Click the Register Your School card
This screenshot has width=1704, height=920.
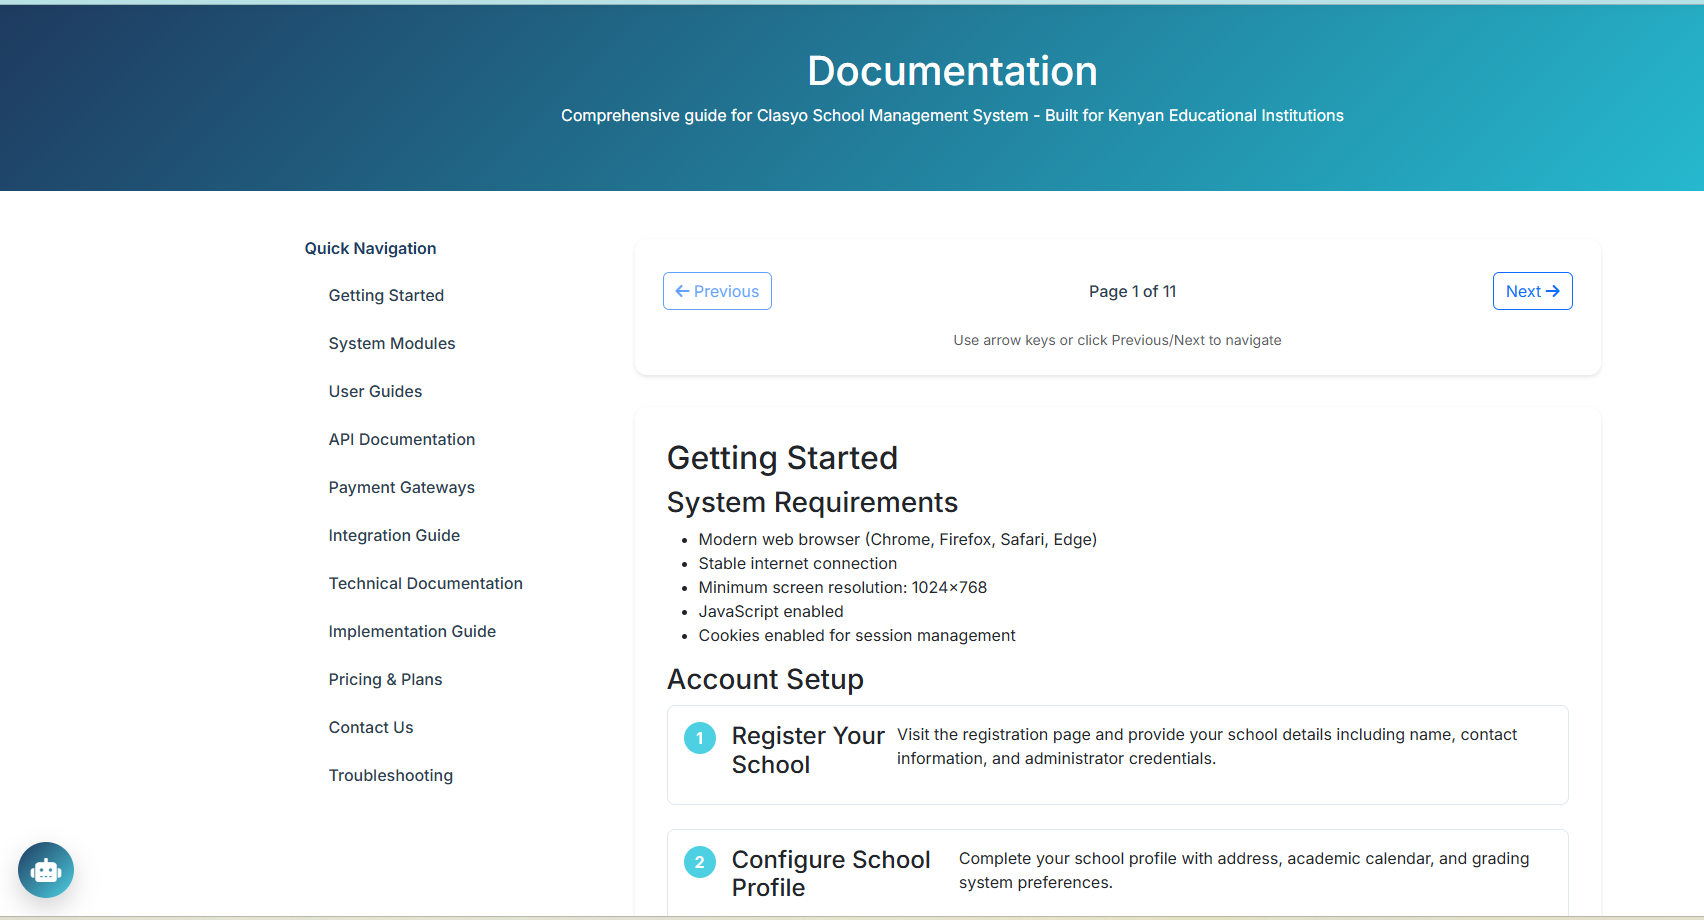[1117, 755]
